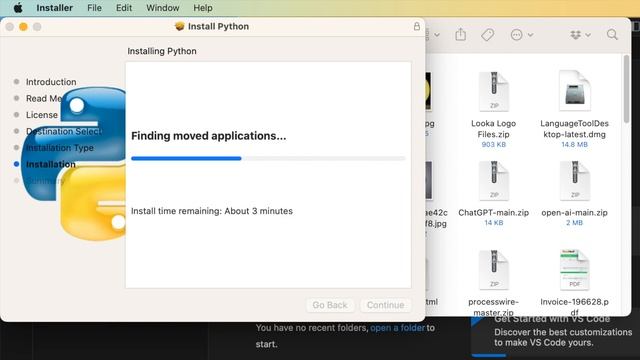
Task: Open the Edit menu
Action: (124, 8)
